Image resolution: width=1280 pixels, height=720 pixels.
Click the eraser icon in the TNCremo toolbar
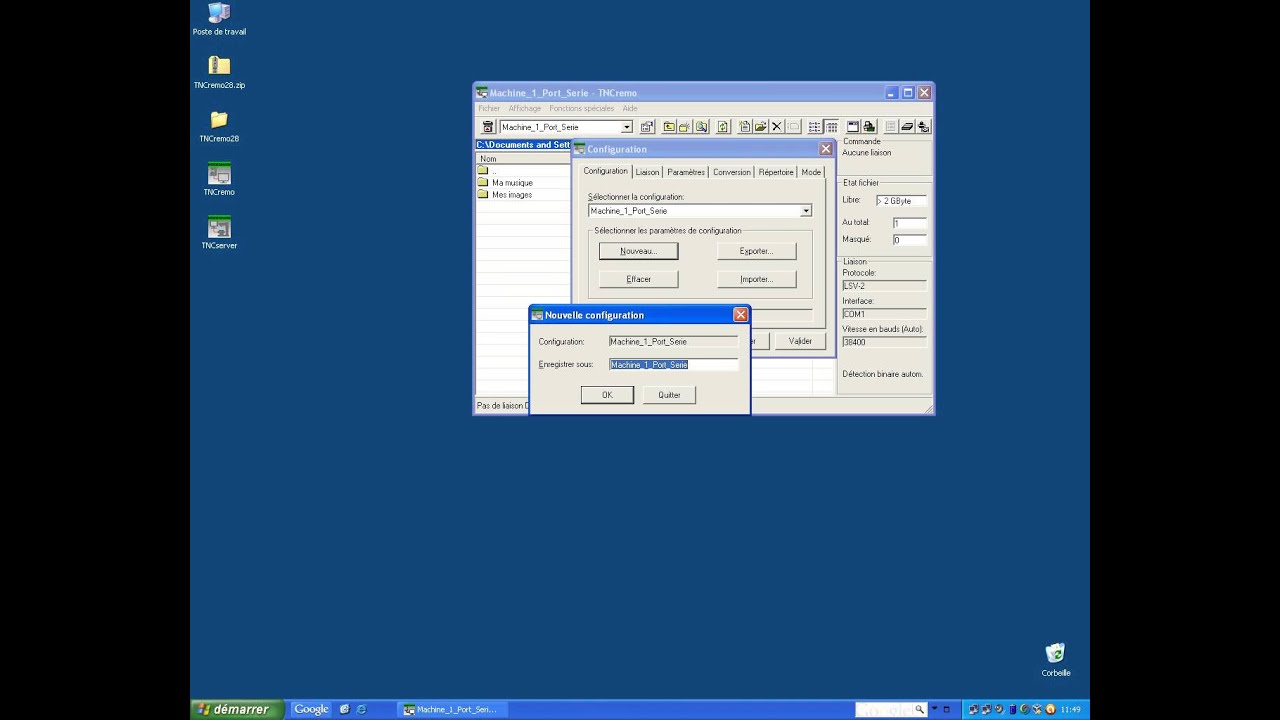coord(907,127)
